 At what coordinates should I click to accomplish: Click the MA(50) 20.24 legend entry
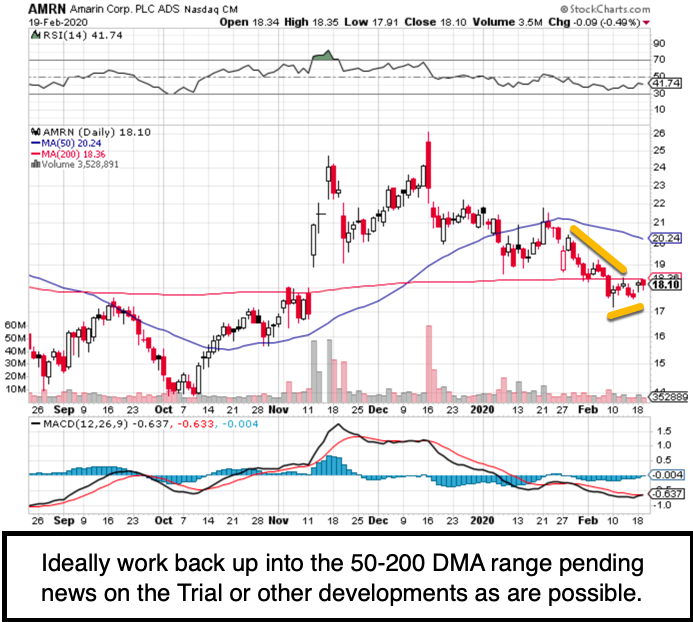coord(66,143)
